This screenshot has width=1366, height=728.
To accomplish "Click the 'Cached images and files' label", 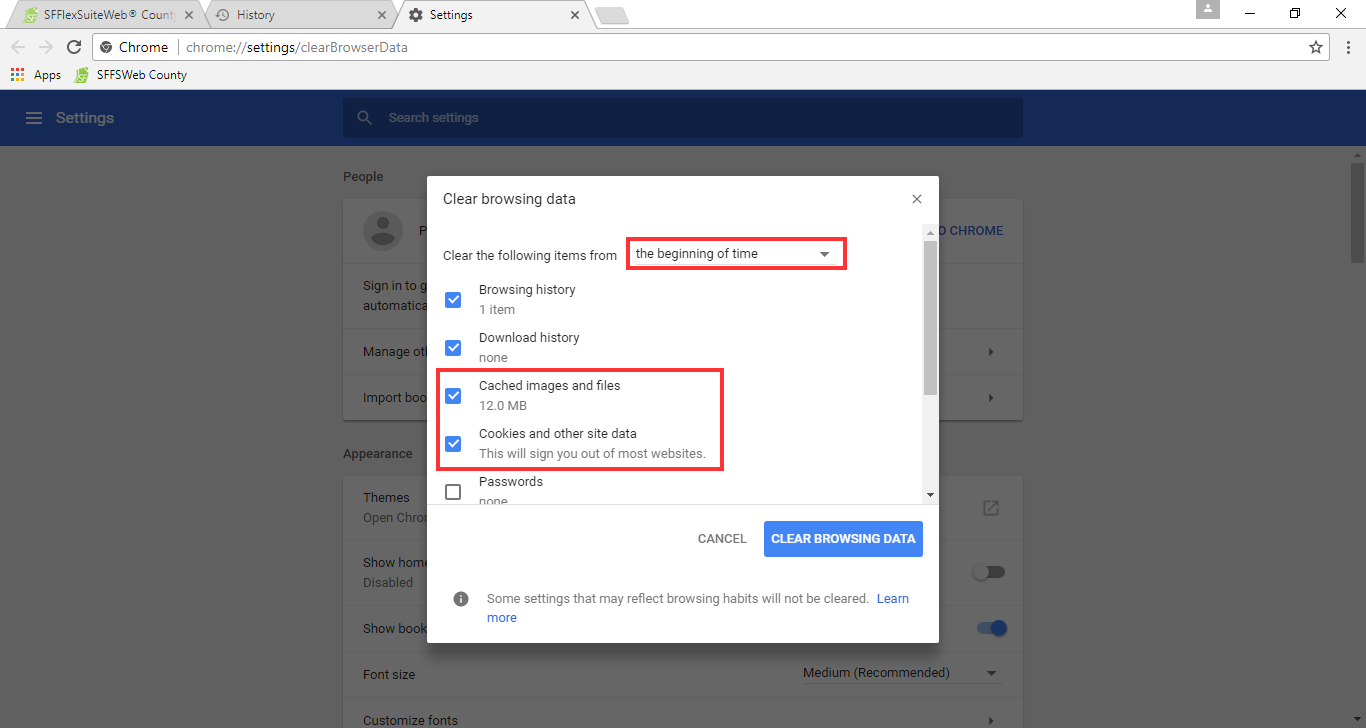I will (x=550, y=386).
